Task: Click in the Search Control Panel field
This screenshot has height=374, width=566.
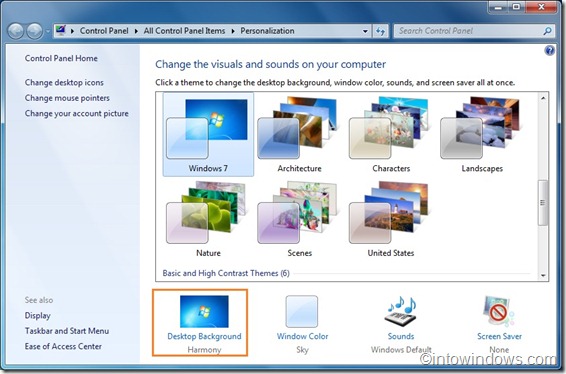Action: click(x=469, y=31)
